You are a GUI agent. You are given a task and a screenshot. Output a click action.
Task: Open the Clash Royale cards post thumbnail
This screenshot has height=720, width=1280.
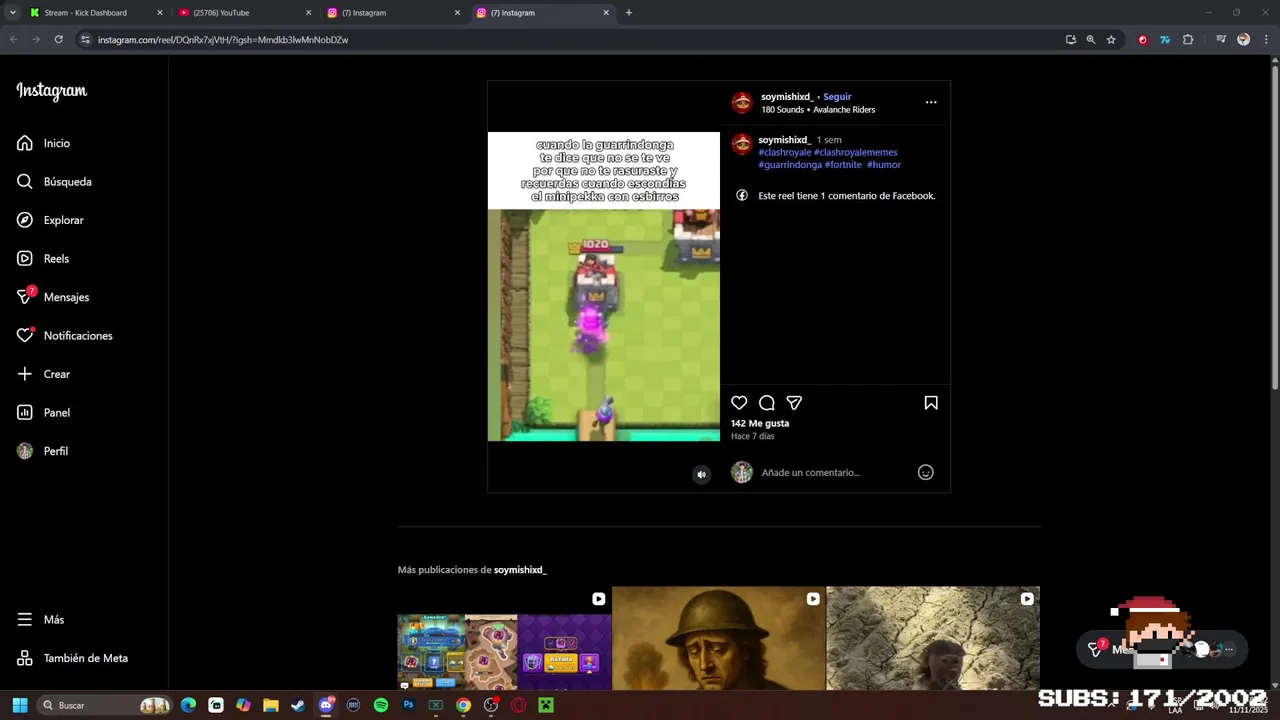coord(504,638)
